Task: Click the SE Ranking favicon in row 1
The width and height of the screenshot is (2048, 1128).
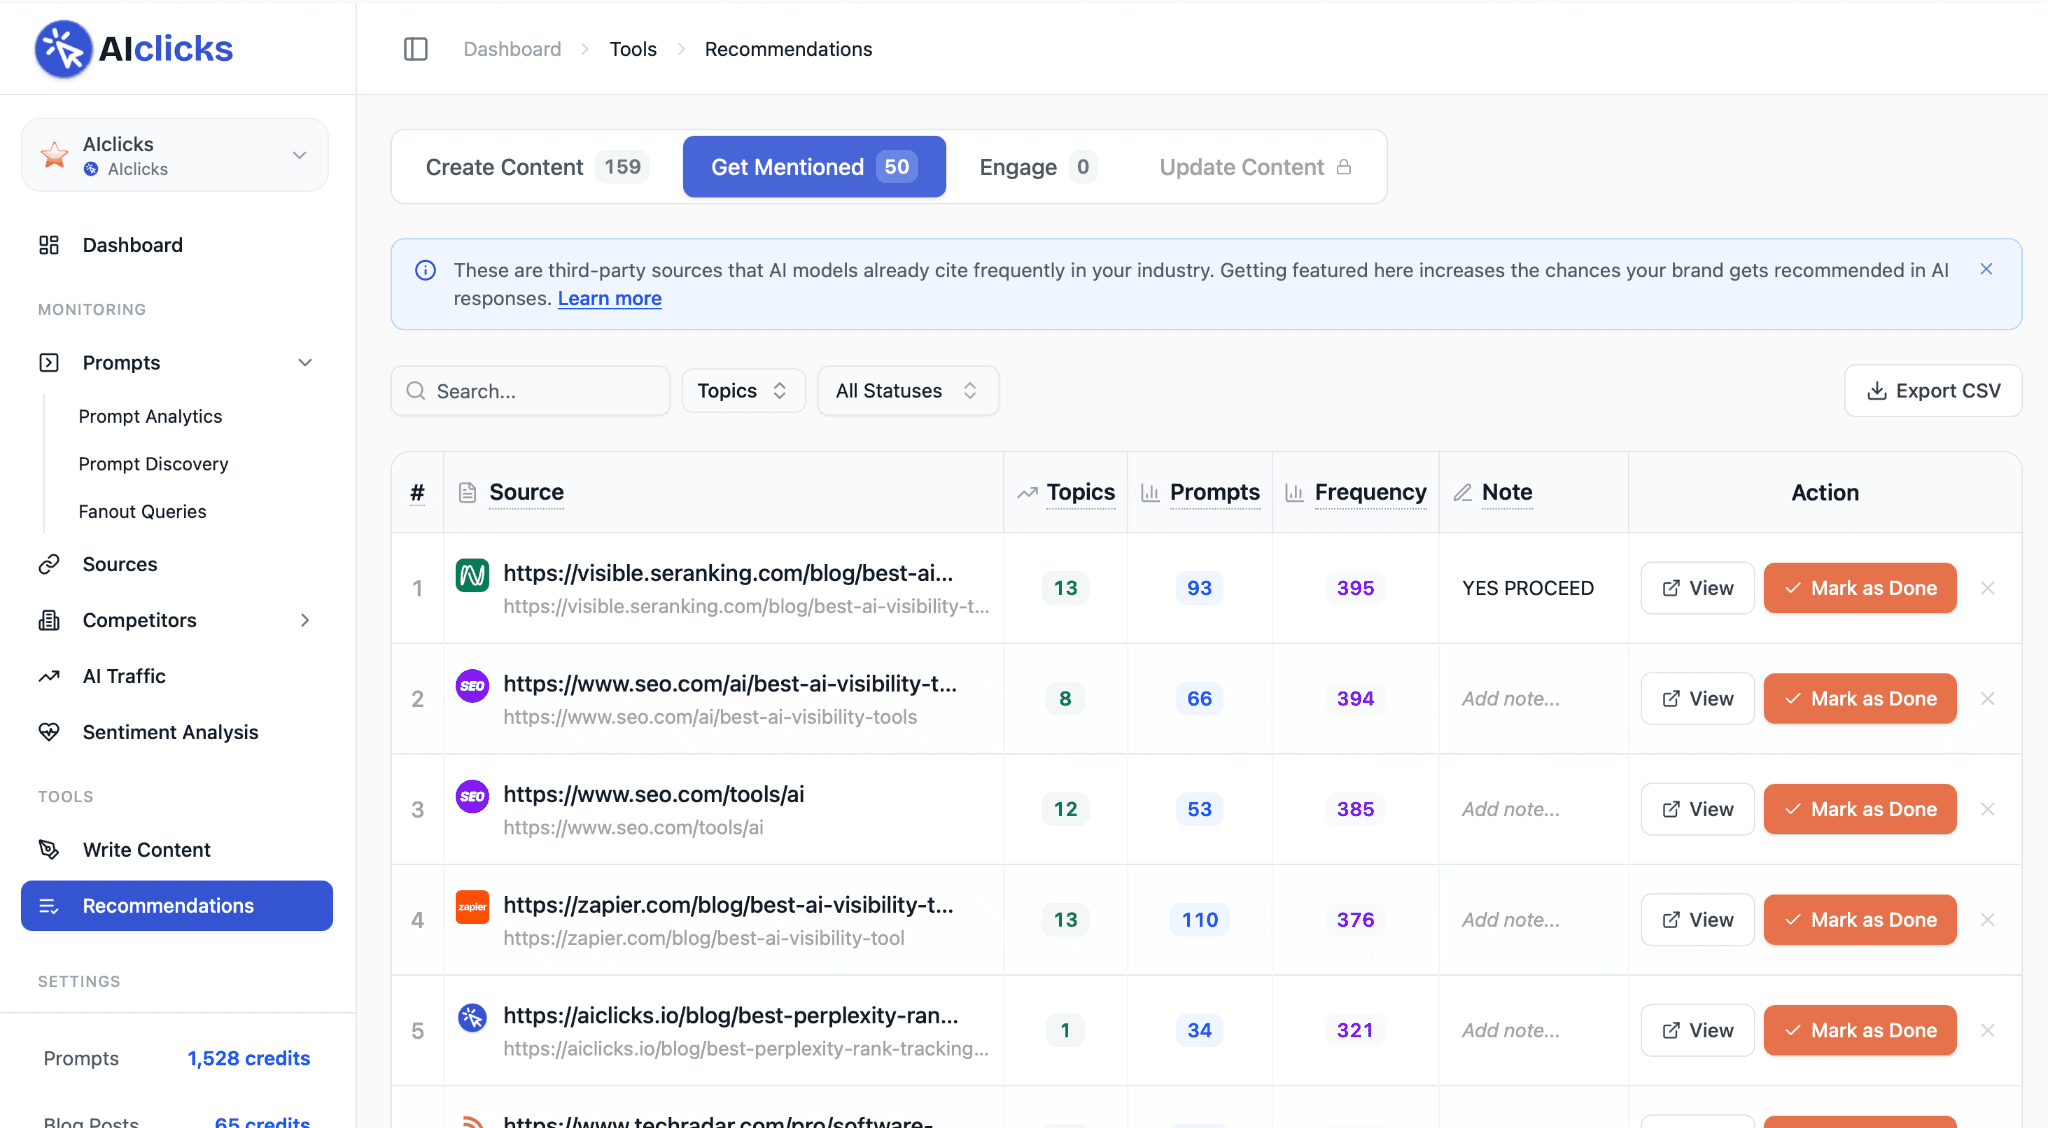Action: tap(472, 575)
